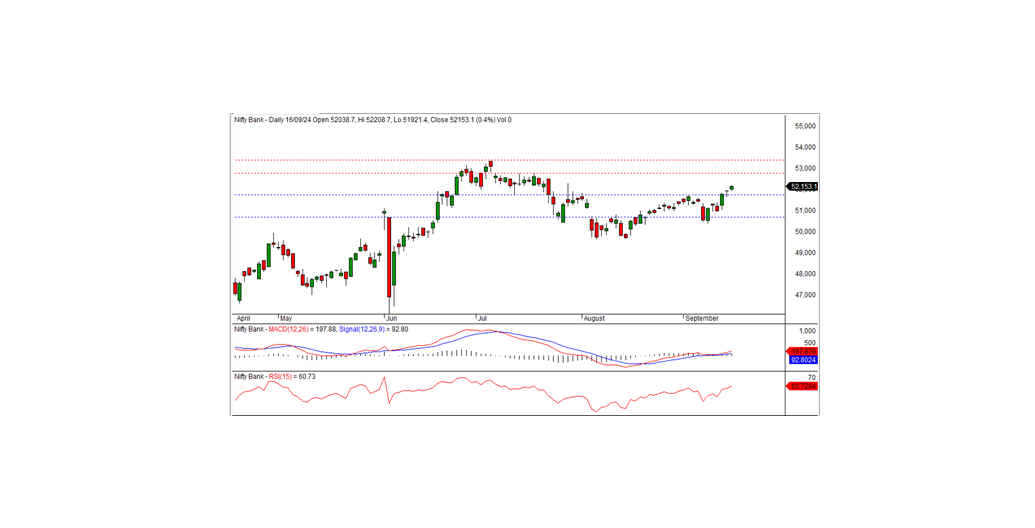The height and width of the screenshot is (528, 1035).
Task: Click the red MACD value tag 197.88
Action: [803, 352]
